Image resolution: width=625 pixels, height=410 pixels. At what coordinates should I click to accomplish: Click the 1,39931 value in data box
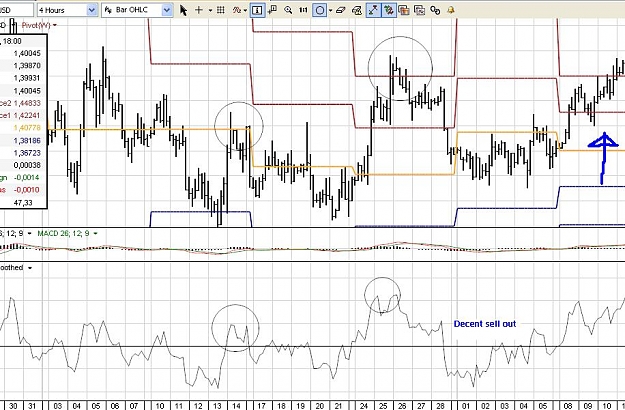[27, 78]
